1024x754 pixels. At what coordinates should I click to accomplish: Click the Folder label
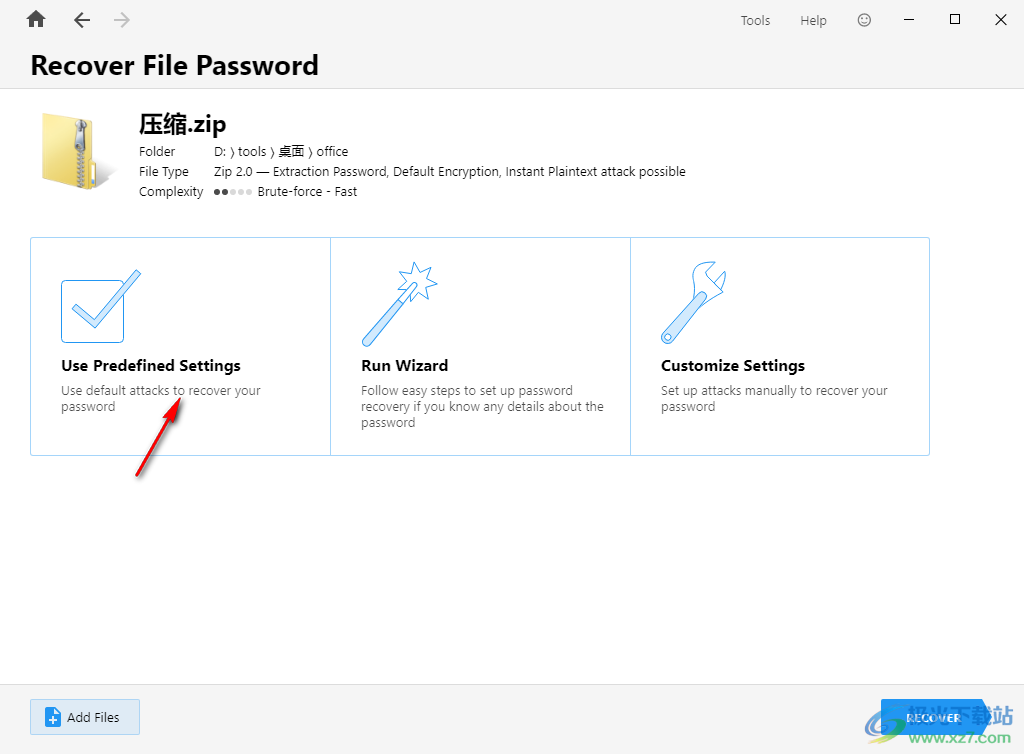(157, 151)
